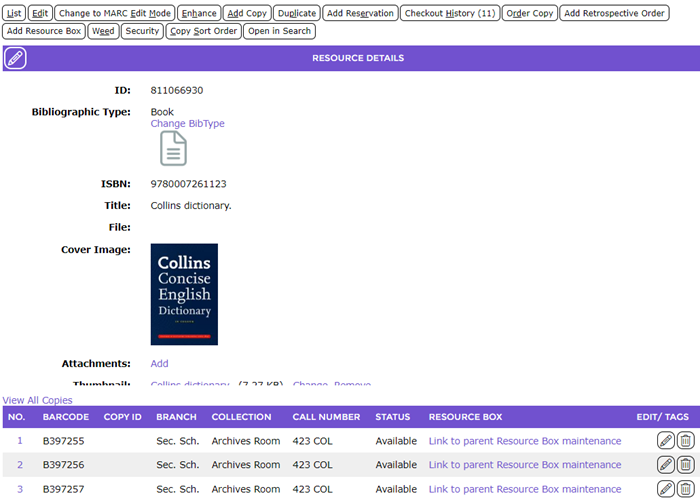
Task: Click the BARCODE column header
Action: [66, 417]
